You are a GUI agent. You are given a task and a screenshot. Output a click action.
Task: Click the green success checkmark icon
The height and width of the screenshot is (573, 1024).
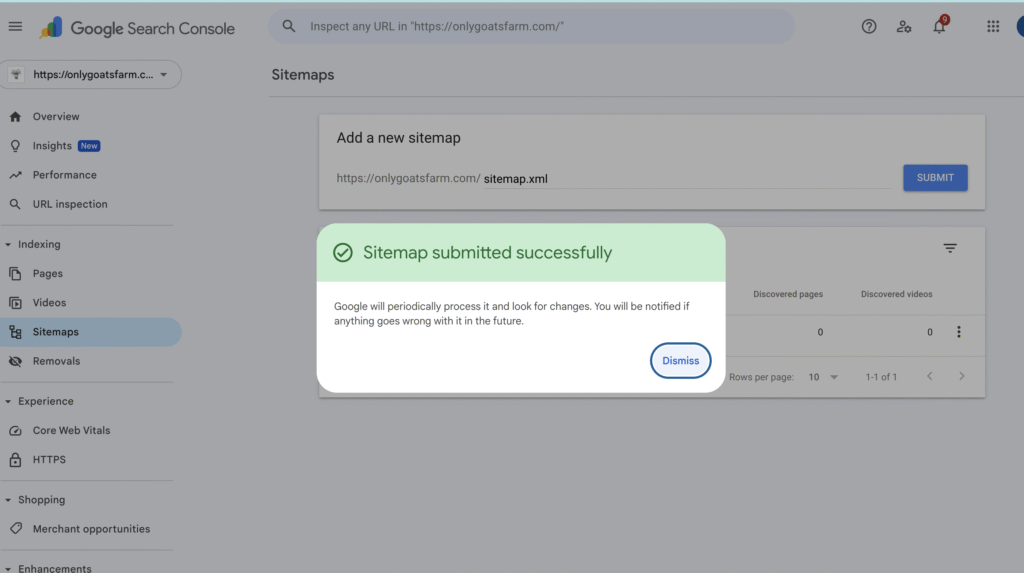343,253
